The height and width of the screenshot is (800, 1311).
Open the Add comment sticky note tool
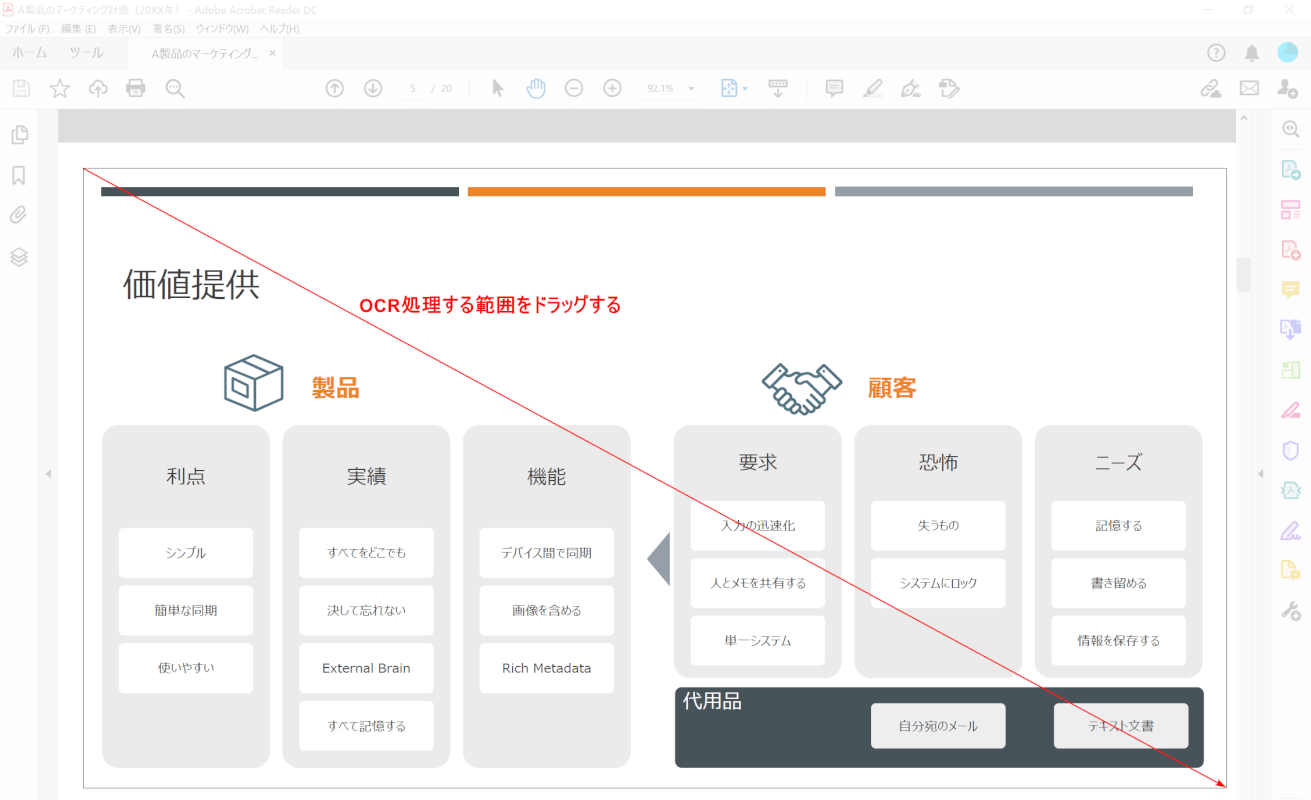point(834,88)
